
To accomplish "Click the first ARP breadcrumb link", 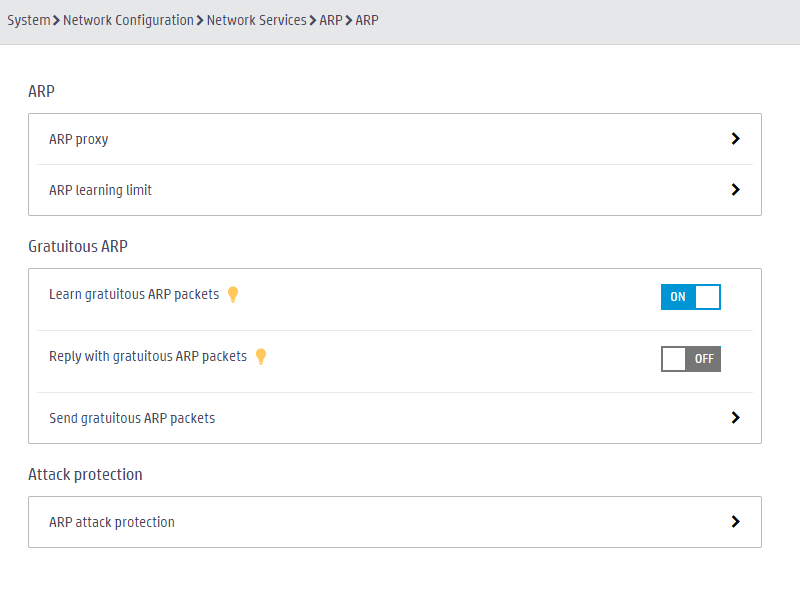I will click(331, 20).
